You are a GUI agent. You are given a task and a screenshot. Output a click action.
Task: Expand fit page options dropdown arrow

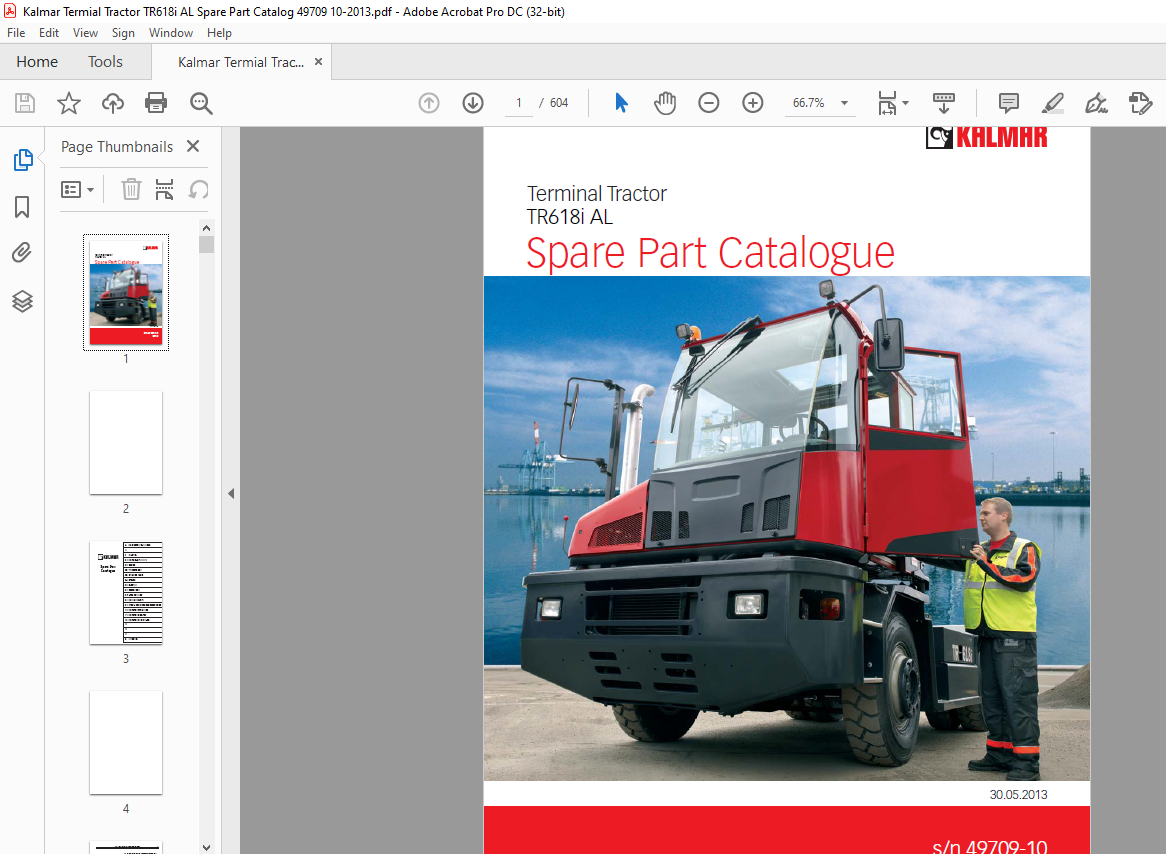pos(905,103)
